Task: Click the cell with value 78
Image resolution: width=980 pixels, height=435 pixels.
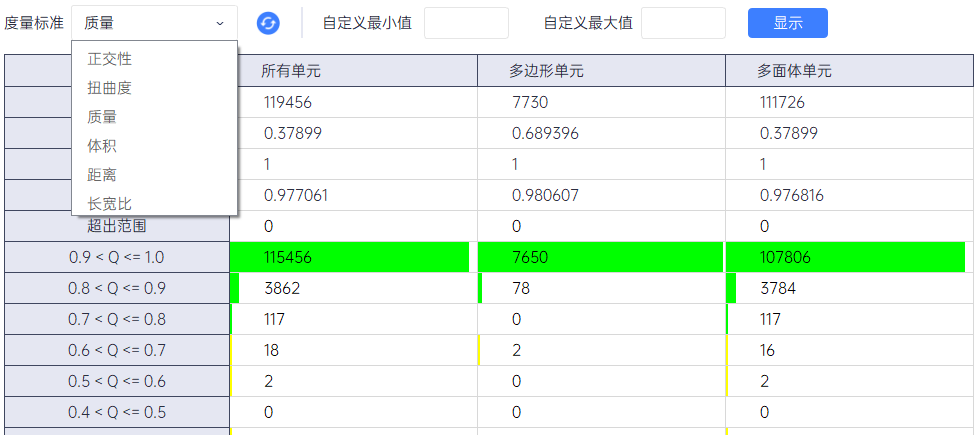Action: pos(601,288)
